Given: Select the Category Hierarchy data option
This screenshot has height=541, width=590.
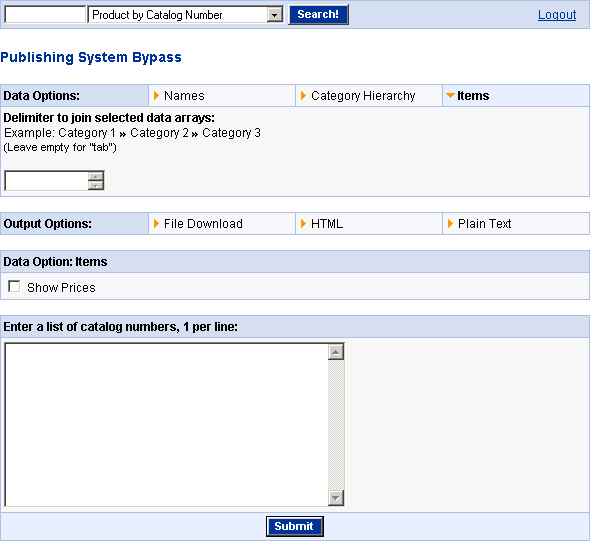Looking at the screenshot, I should 363,96.
